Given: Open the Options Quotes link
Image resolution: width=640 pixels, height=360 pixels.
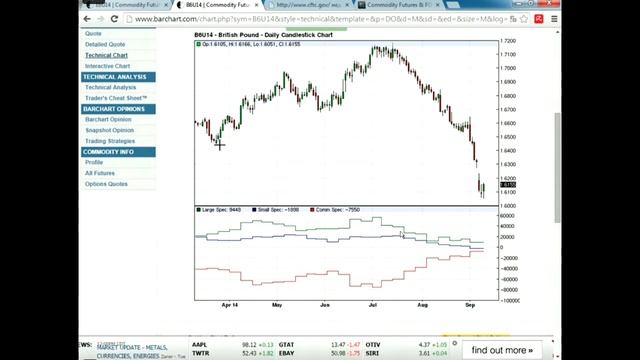Looking at the screenshot, I should tap(106, 184).
